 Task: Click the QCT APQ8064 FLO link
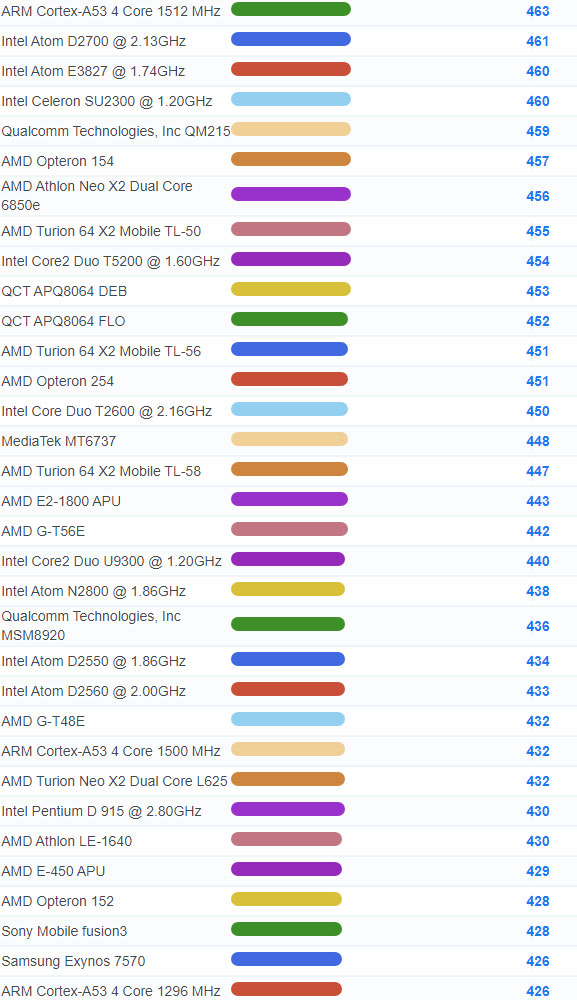[63, 321]
